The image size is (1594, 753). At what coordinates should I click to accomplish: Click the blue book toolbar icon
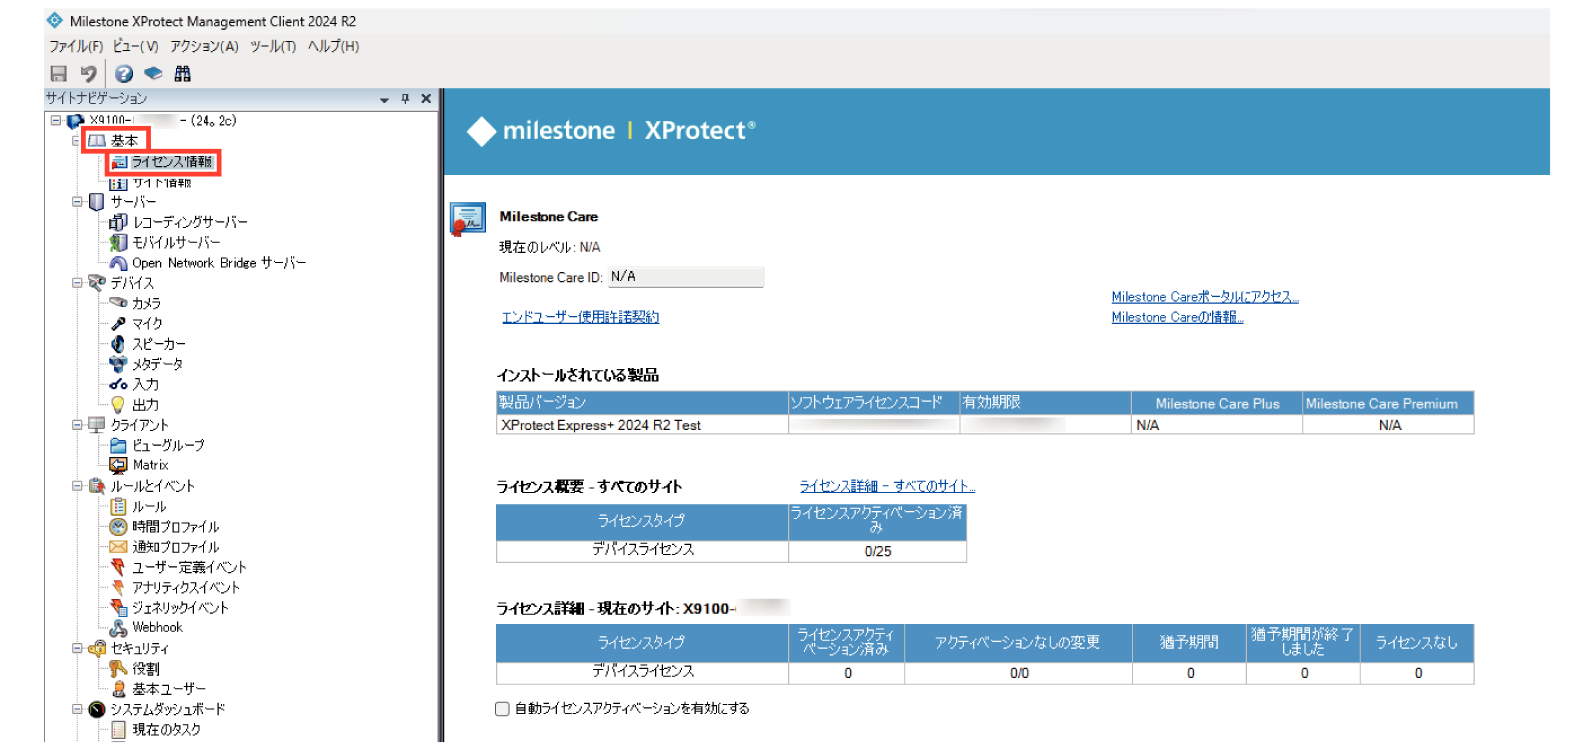(x=153, y=73)
